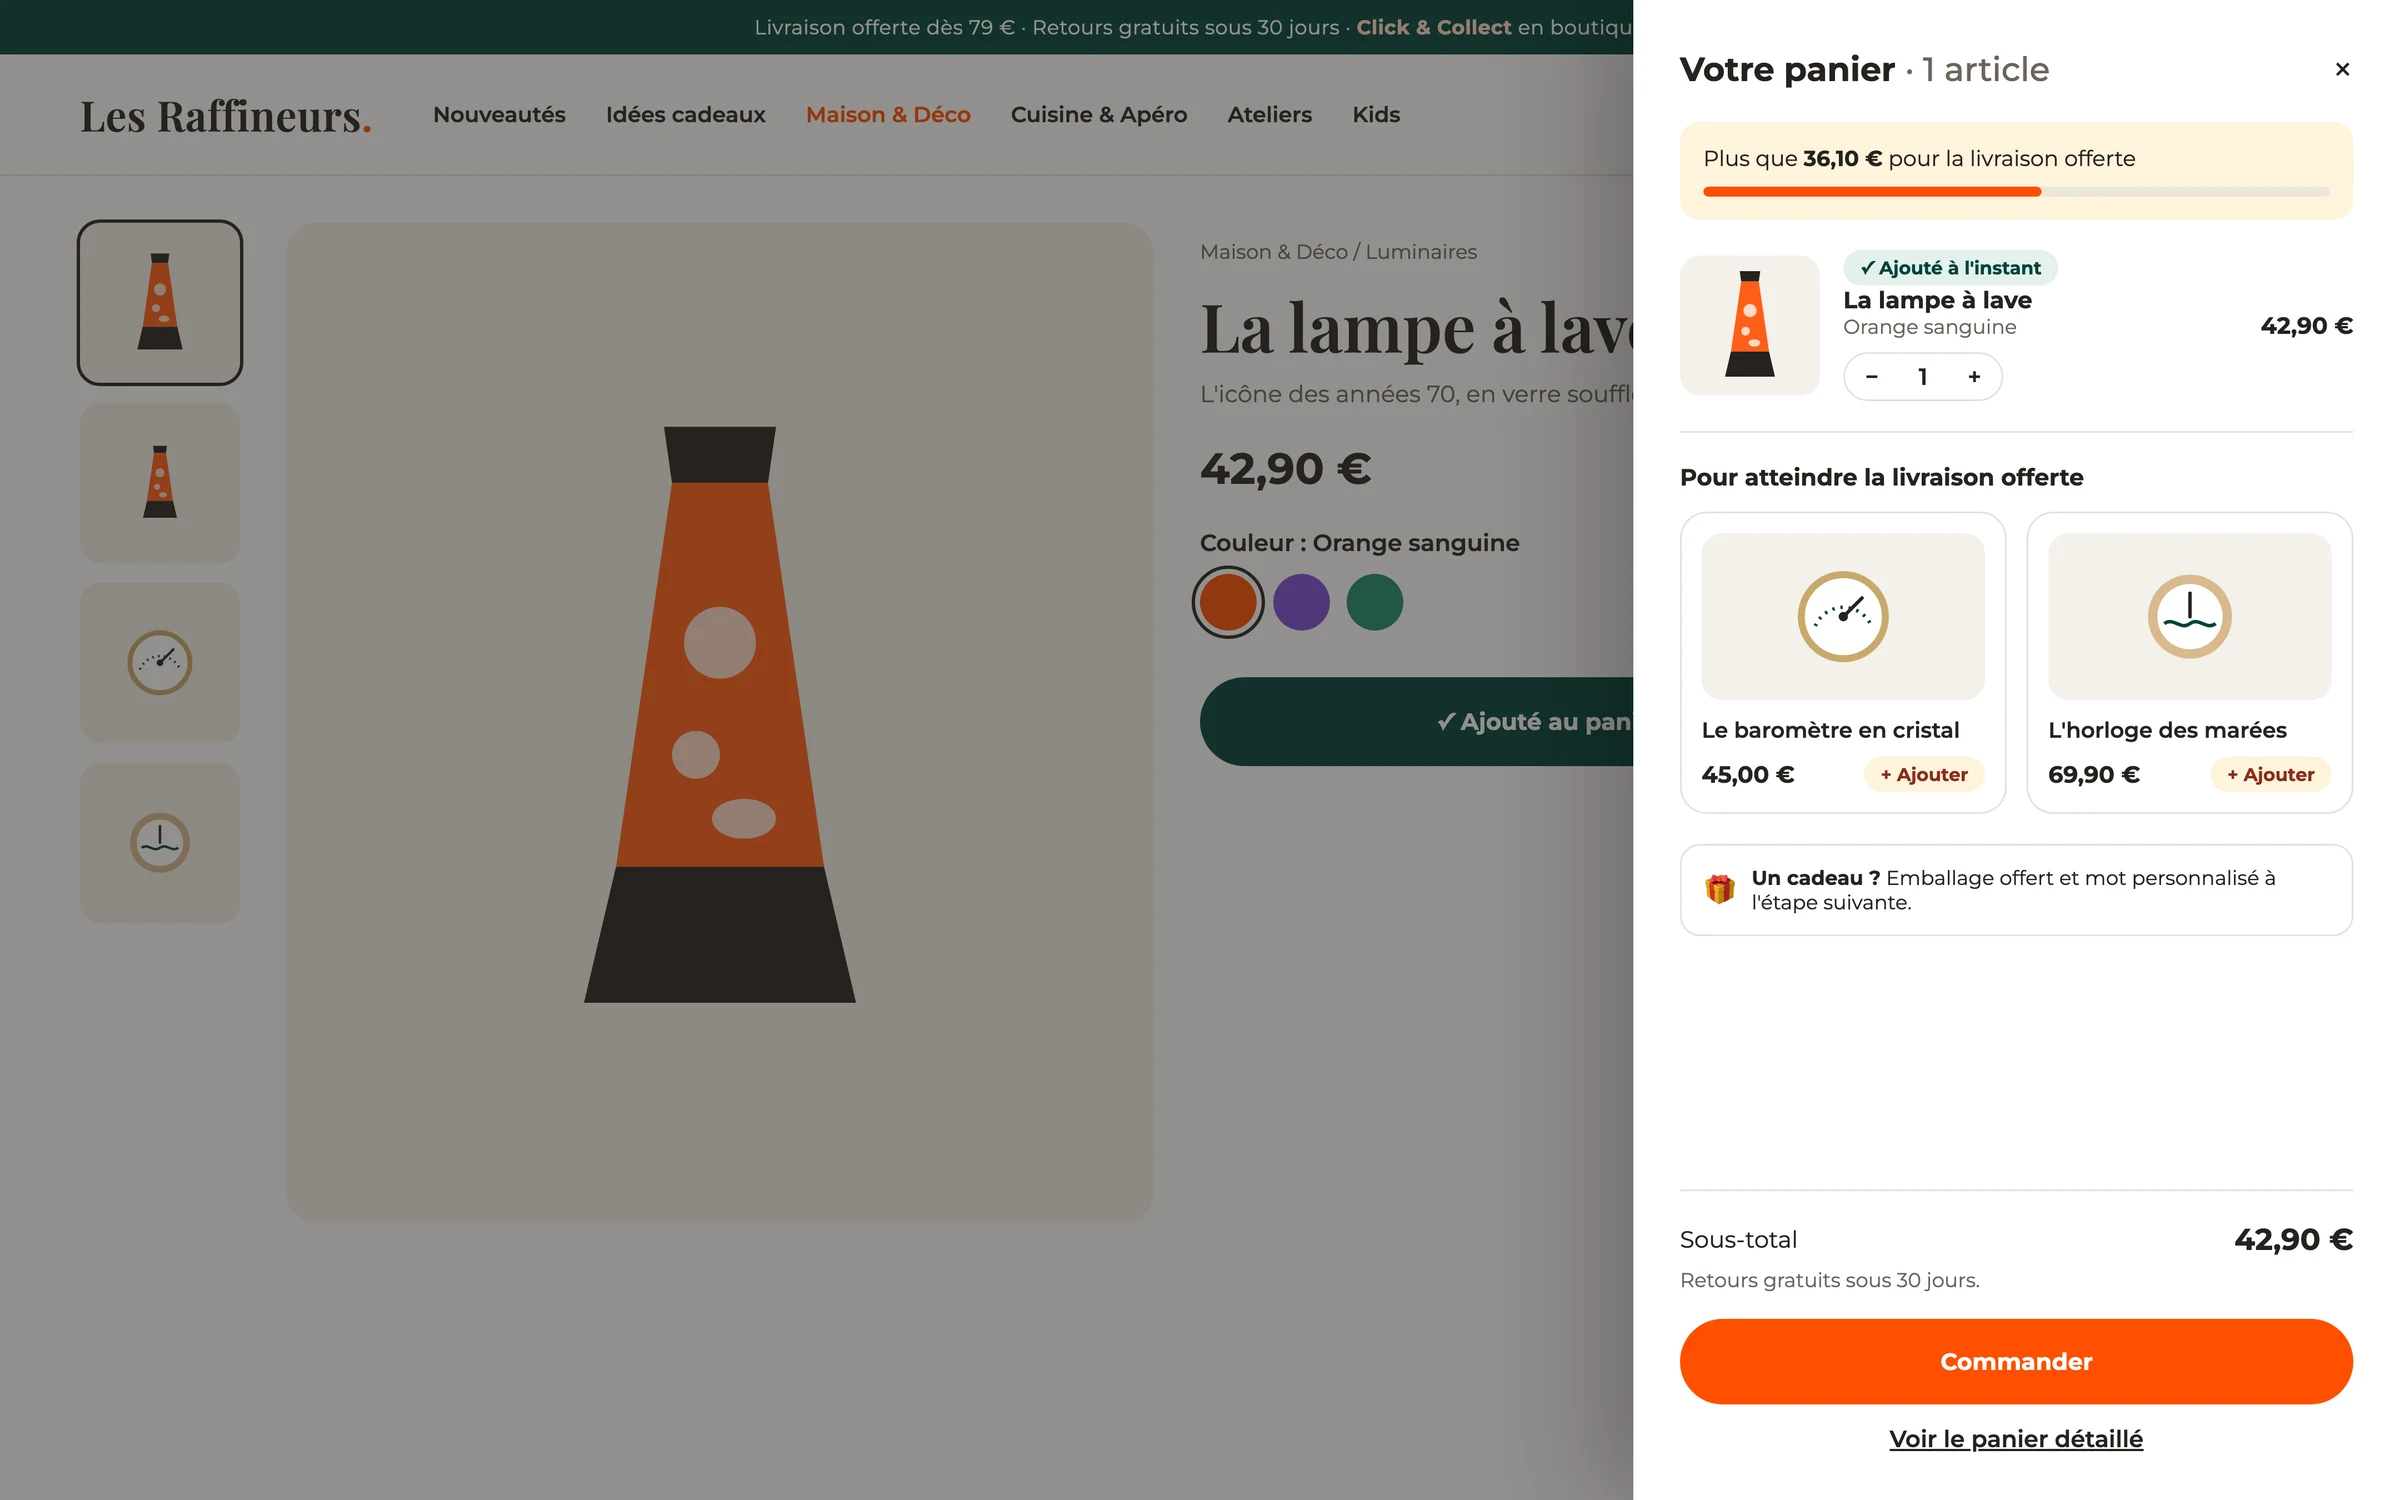
Task: Add L'horloge des marées to cart
Action: point(2270,774)
